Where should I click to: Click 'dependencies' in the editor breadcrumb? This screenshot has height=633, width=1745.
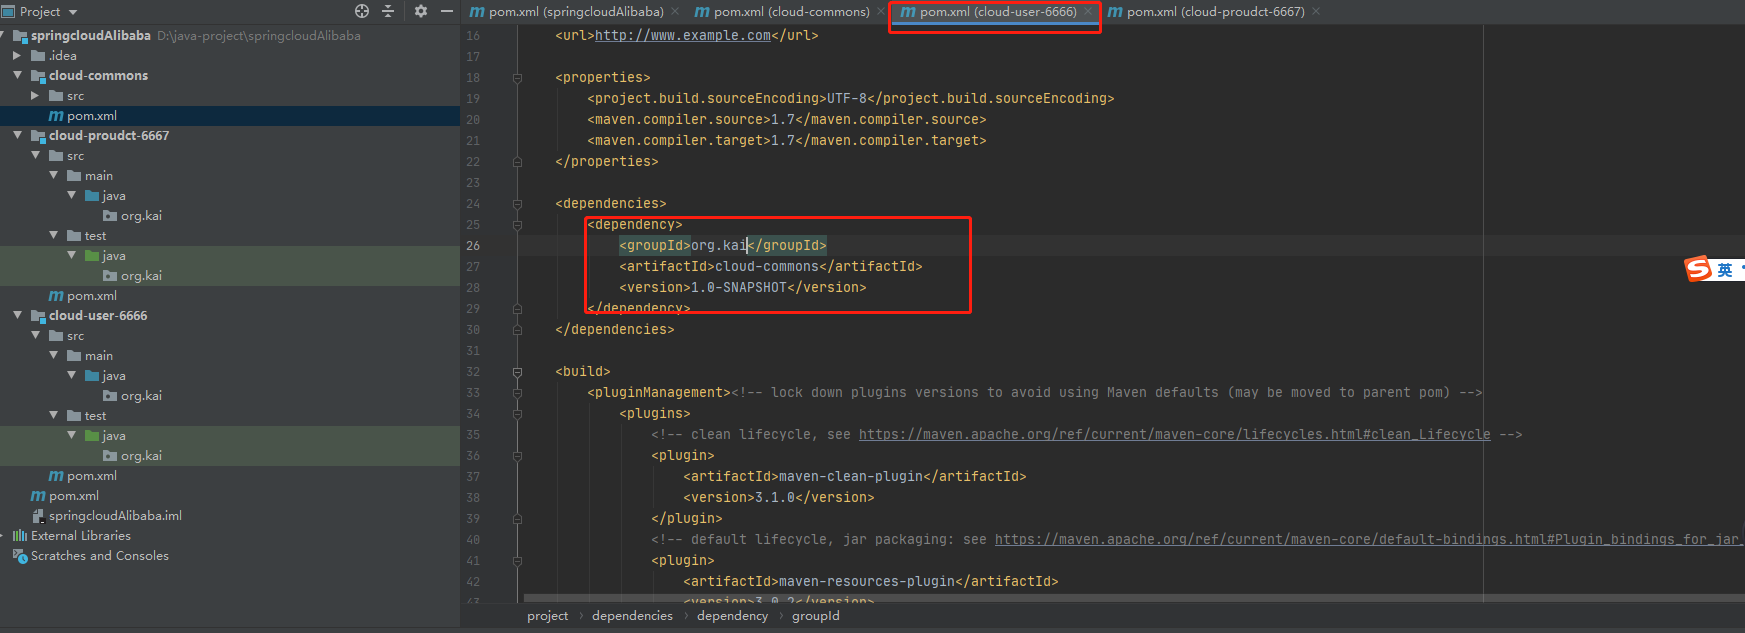[632, 616]
